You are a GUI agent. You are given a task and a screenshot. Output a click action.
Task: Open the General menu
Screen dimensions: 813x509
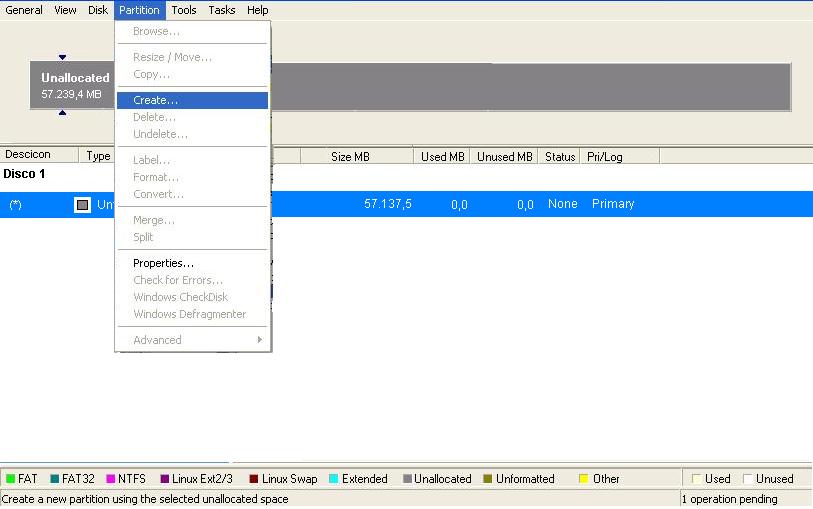(24, 10)
